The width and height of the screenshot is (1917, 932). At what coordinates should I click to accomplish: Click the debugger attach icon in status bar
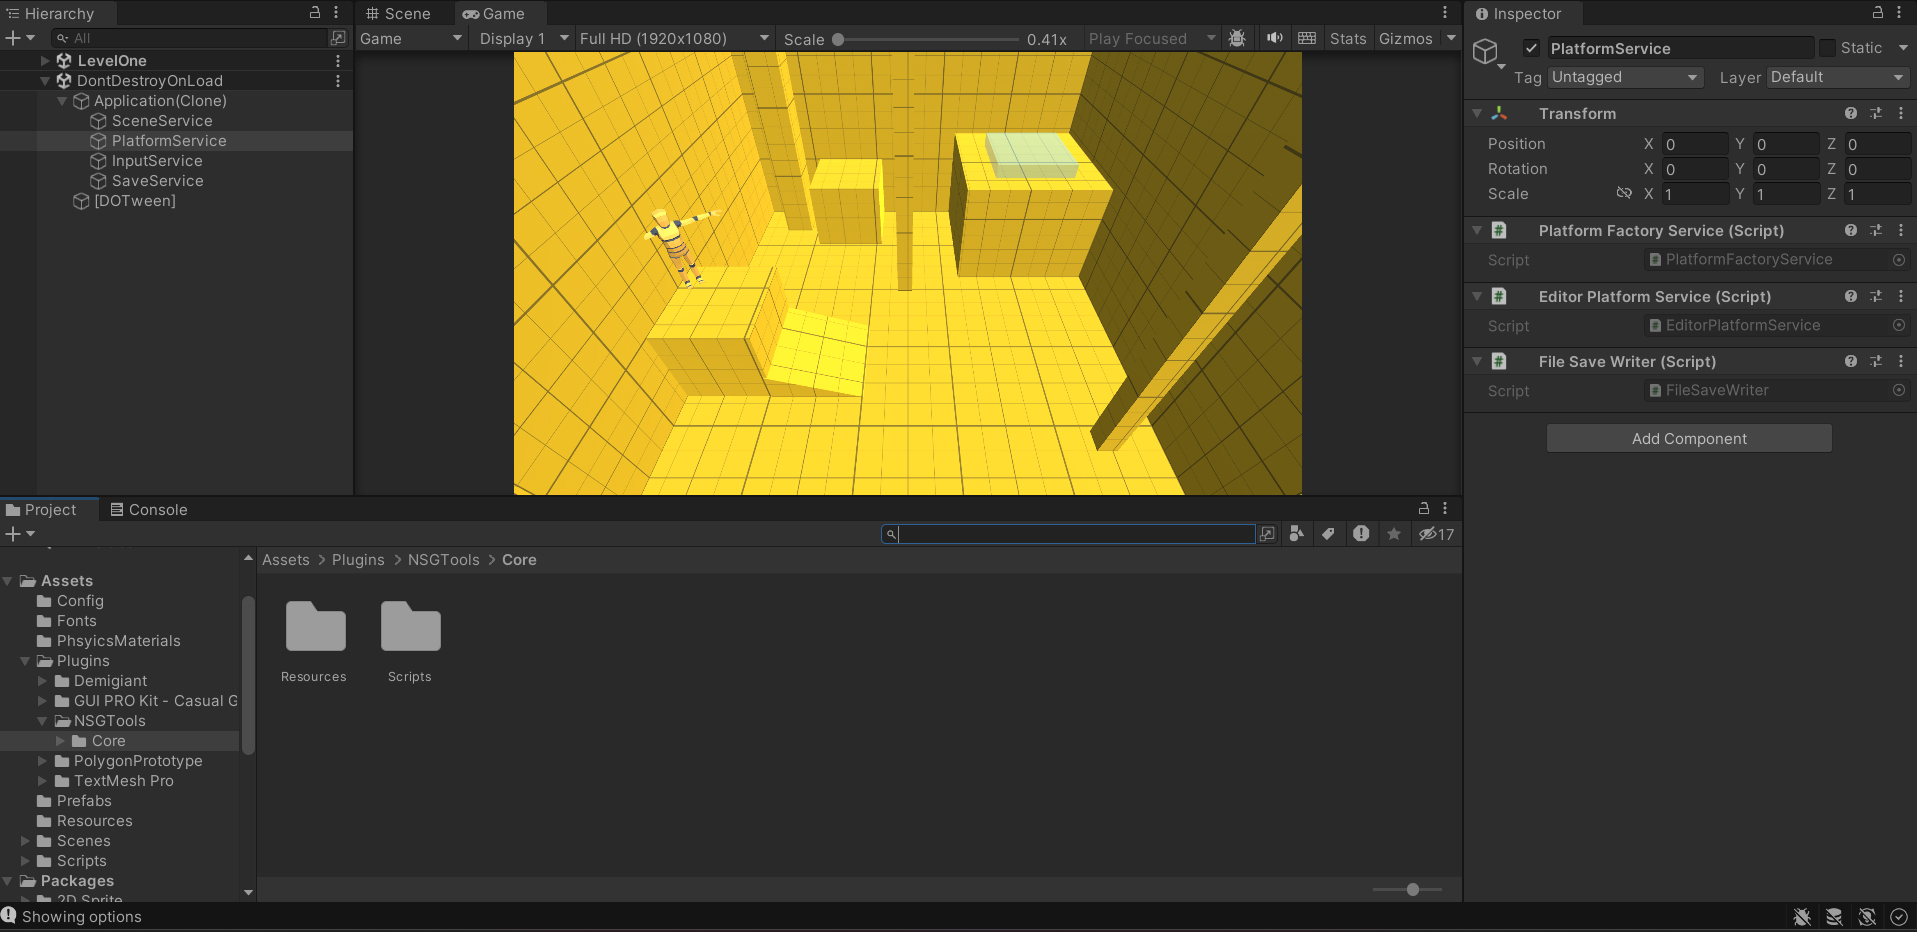click(x=1803, y=917)
